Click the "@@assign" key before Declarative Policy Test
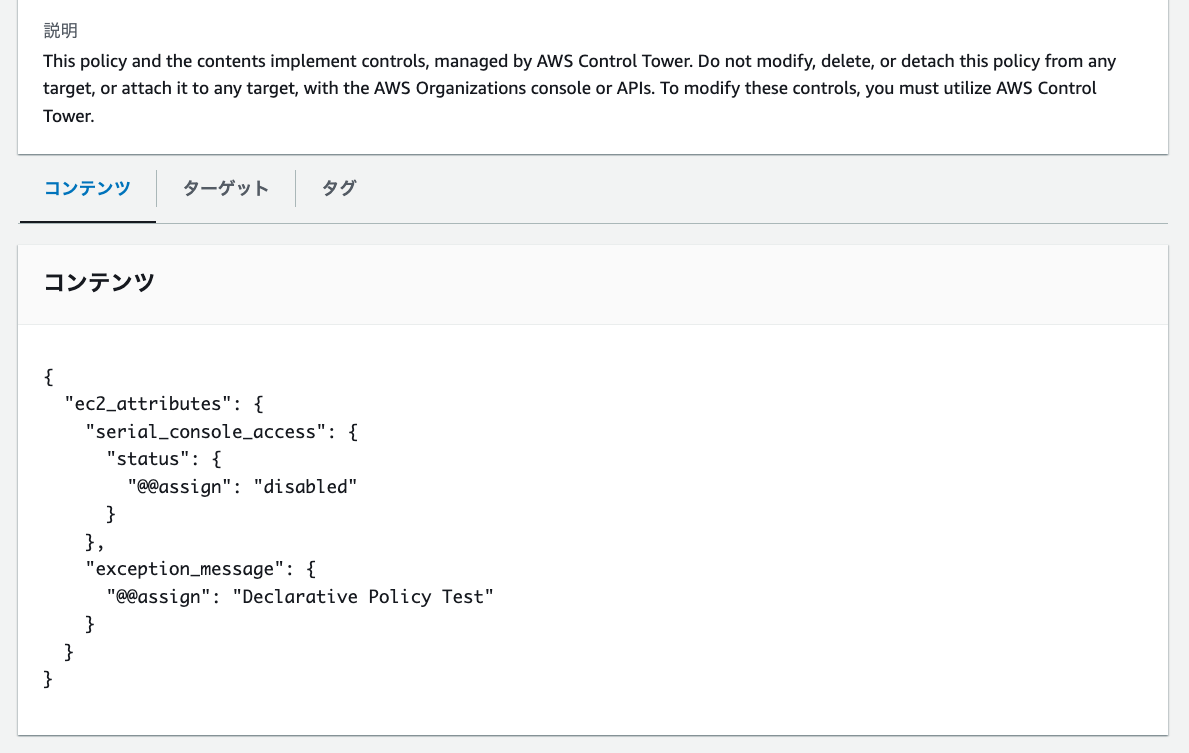 (159, 597)
